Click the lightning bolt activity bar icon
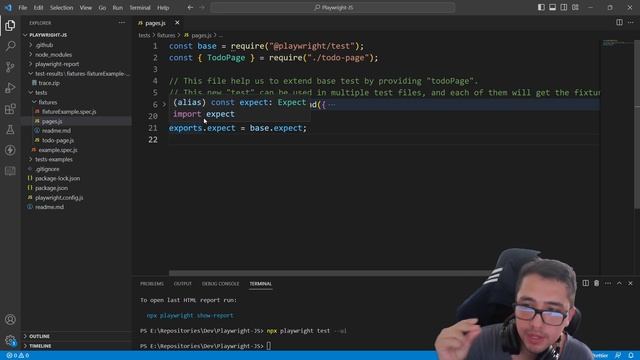640x360 pixels. (10, 150)
